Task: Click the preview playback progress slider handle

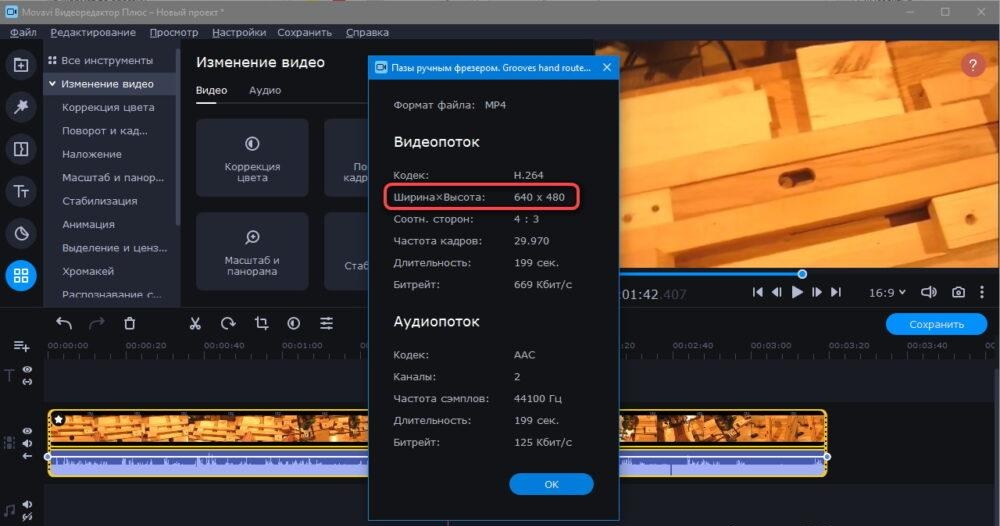Action: tap(802, 274)
